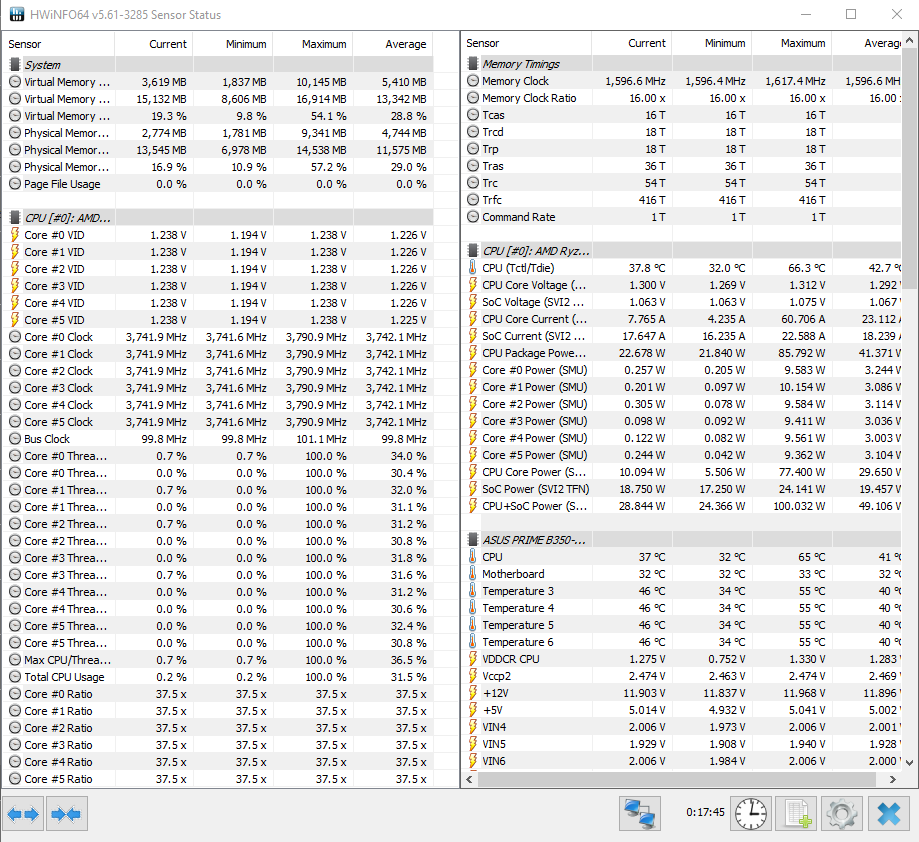919x842 pixels.
Task: Select the ASUS PRIME B350 group header
Action: tap(683, 540)
